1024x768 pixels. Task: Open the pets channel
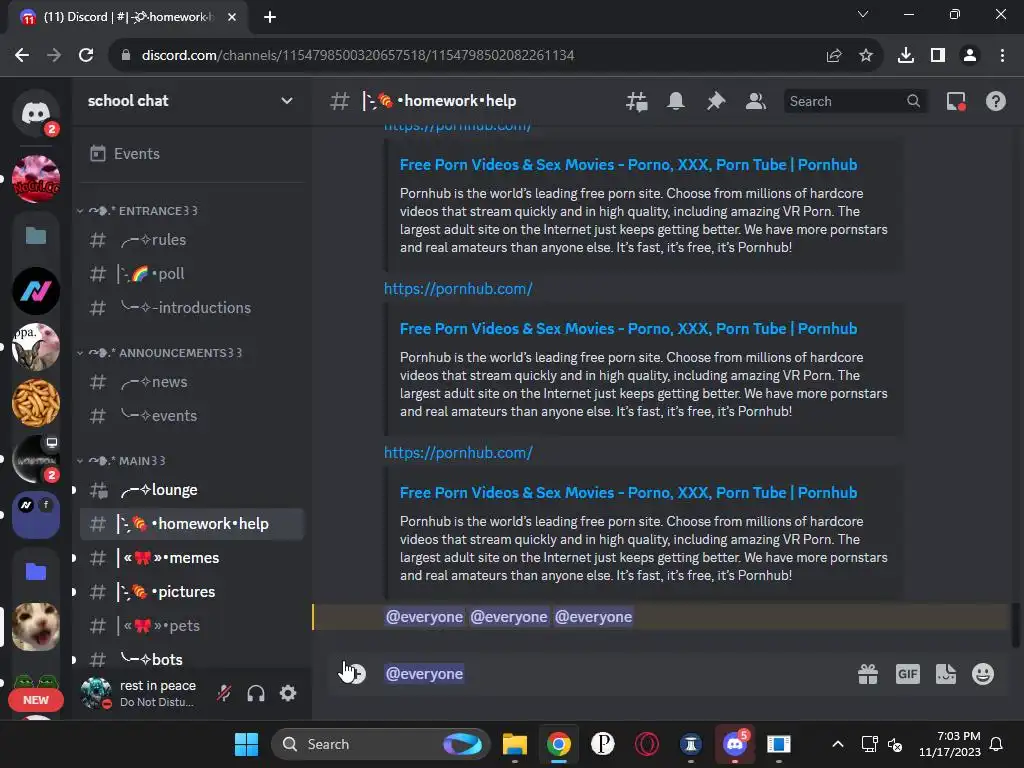(x=192, y=626)
